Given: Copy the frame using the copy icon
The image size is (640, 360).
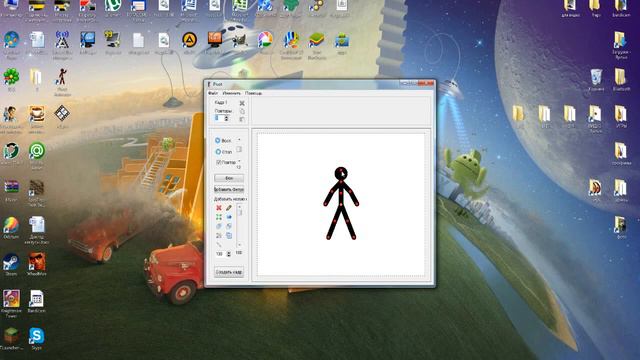Looking at the screenshot, I should click(x=242, y=111).
